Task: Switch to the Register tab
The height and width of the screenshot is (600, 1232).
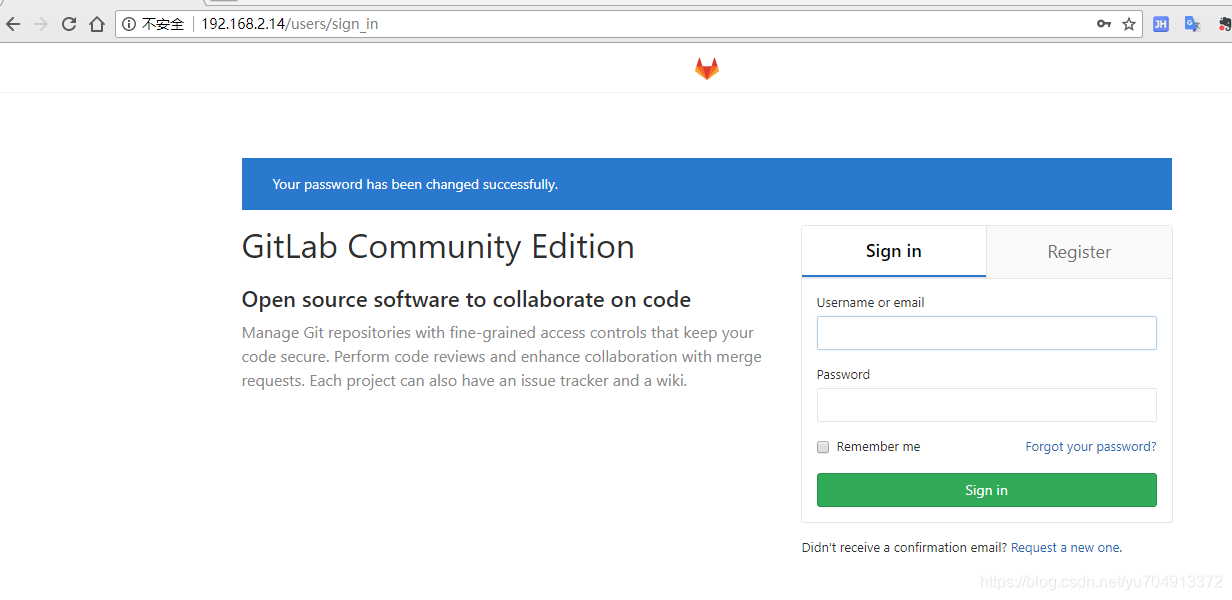Action: [x=1079, y=252]
